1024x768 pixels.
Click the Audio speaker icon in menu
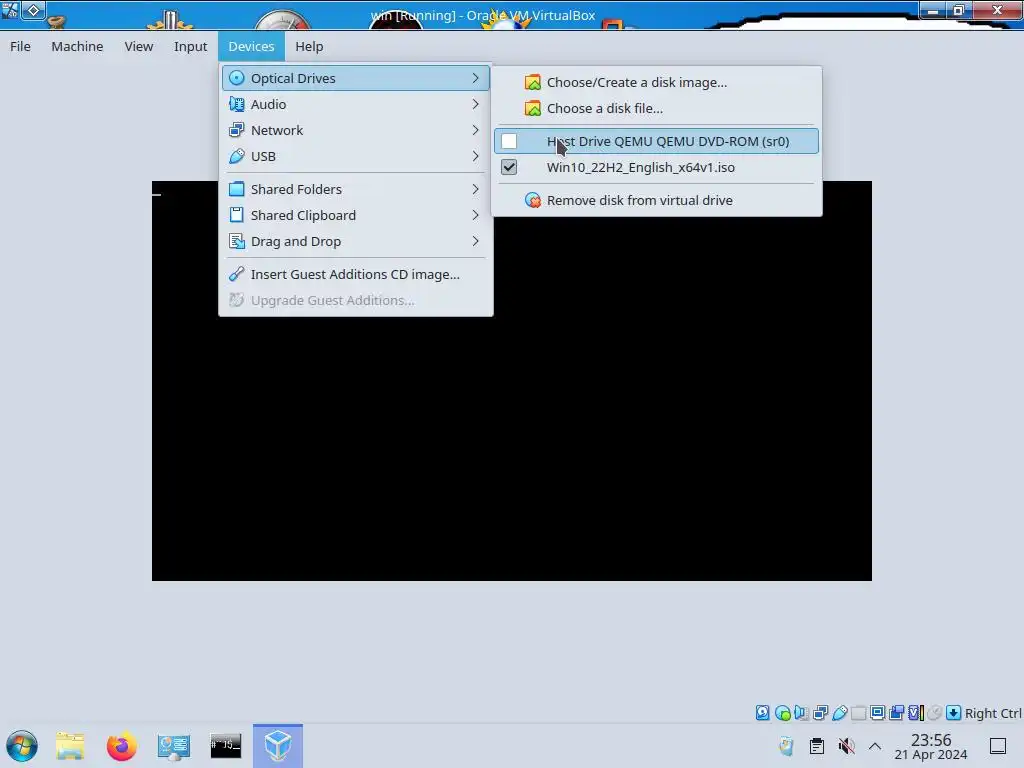click(236, 104)
